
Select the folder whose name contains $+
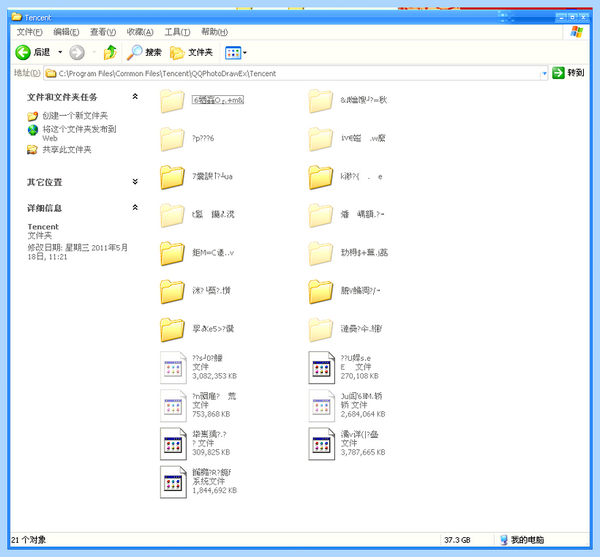[348, 252]
